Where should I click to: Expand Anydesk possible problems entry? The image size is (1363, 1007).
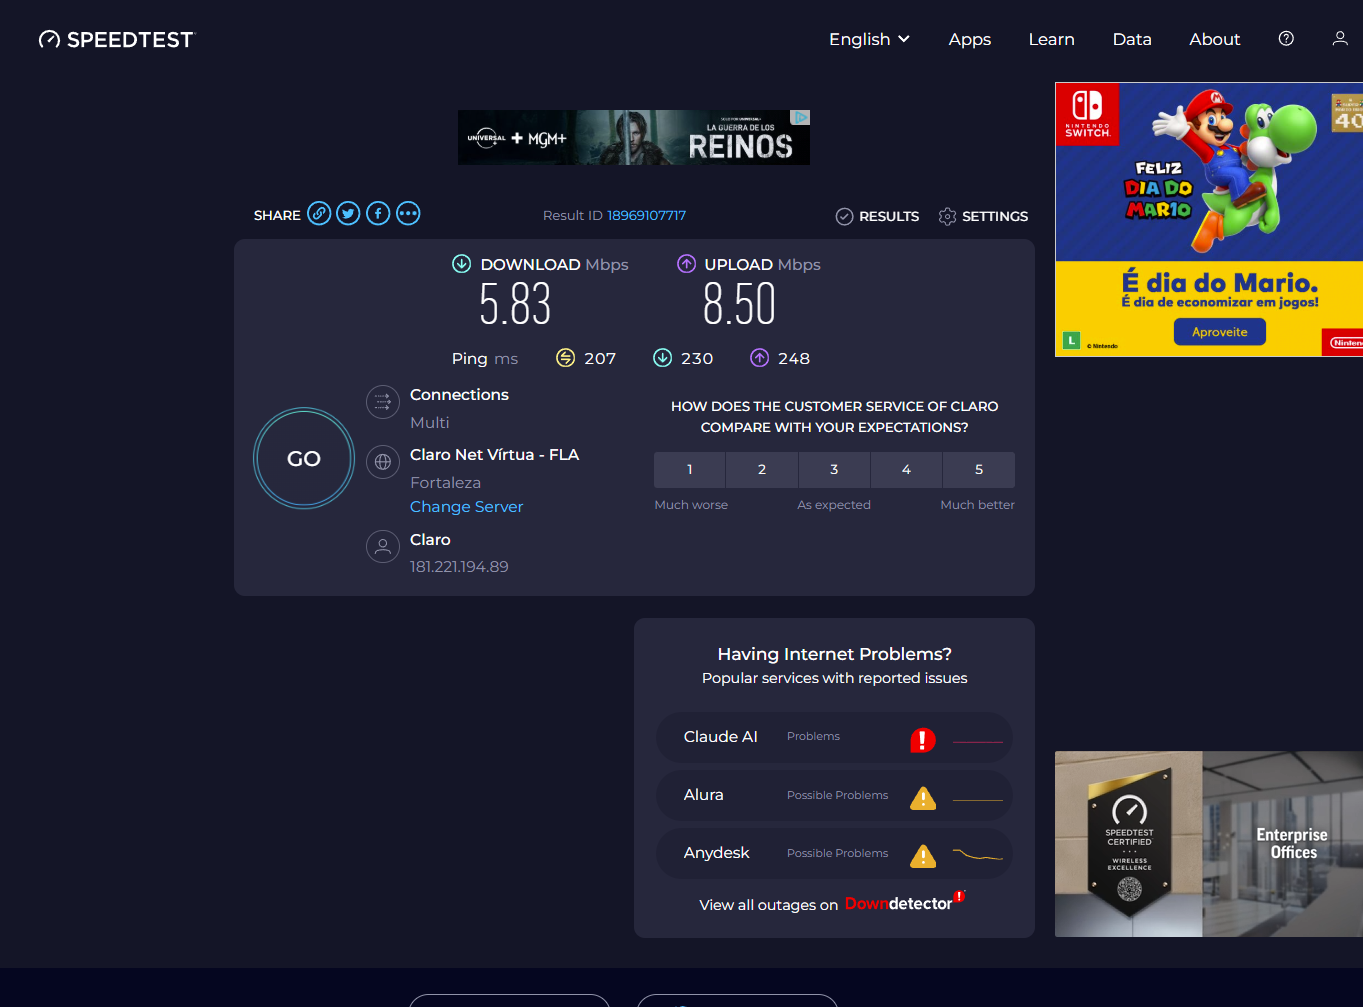[834, 854]
